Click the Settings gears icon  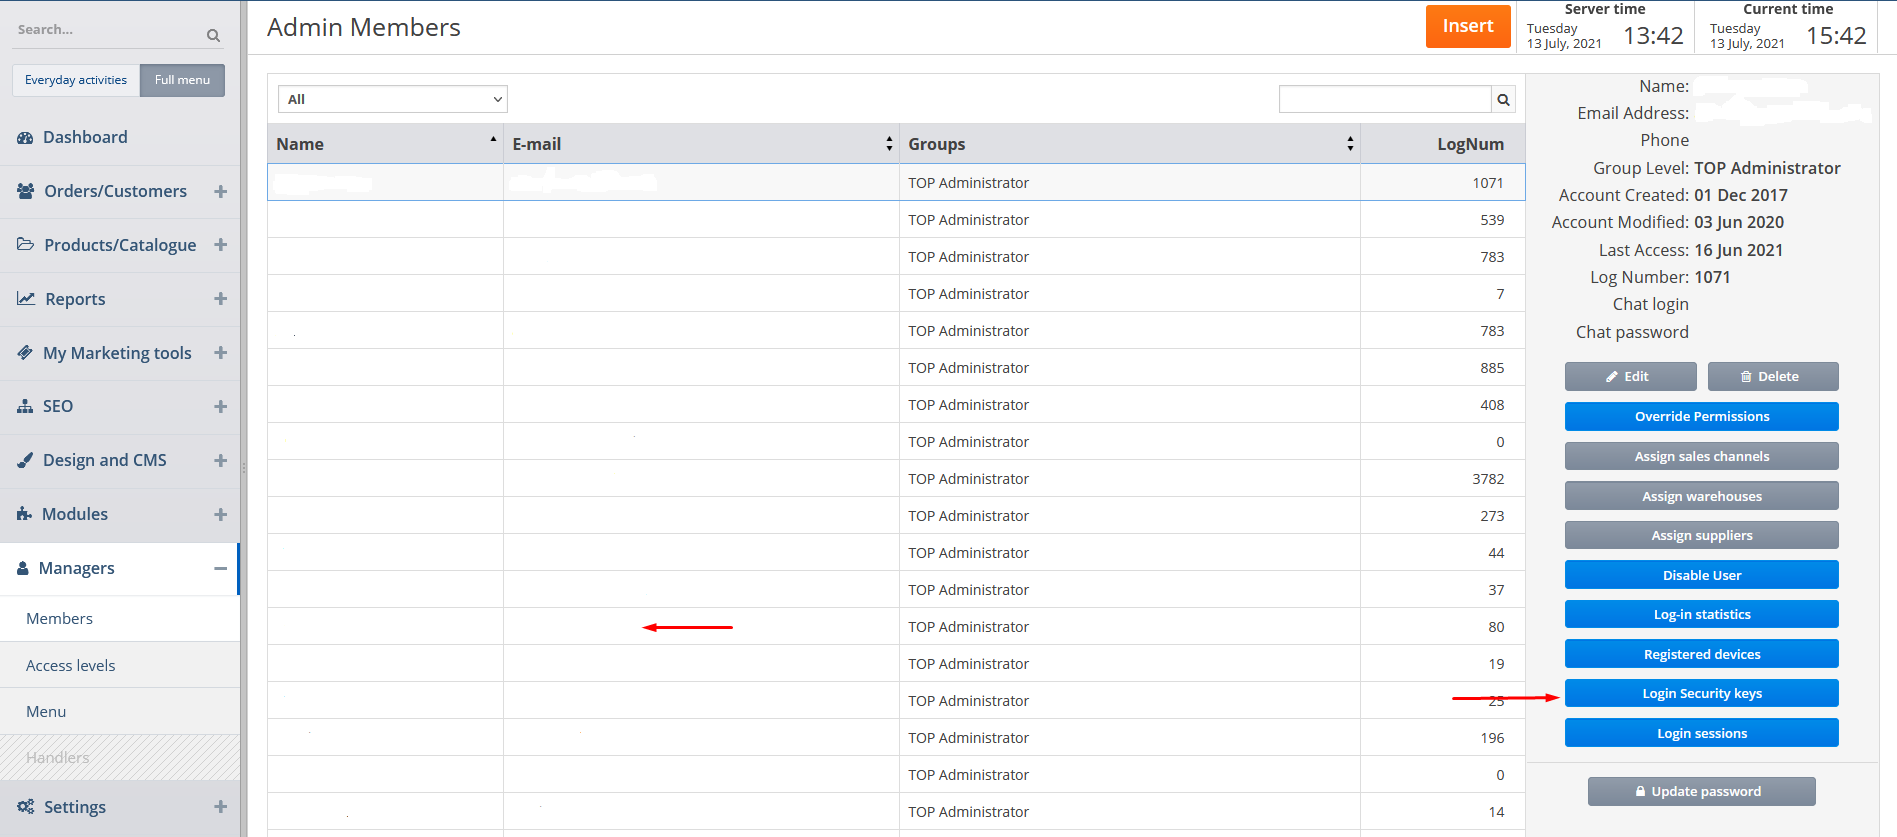26,807
